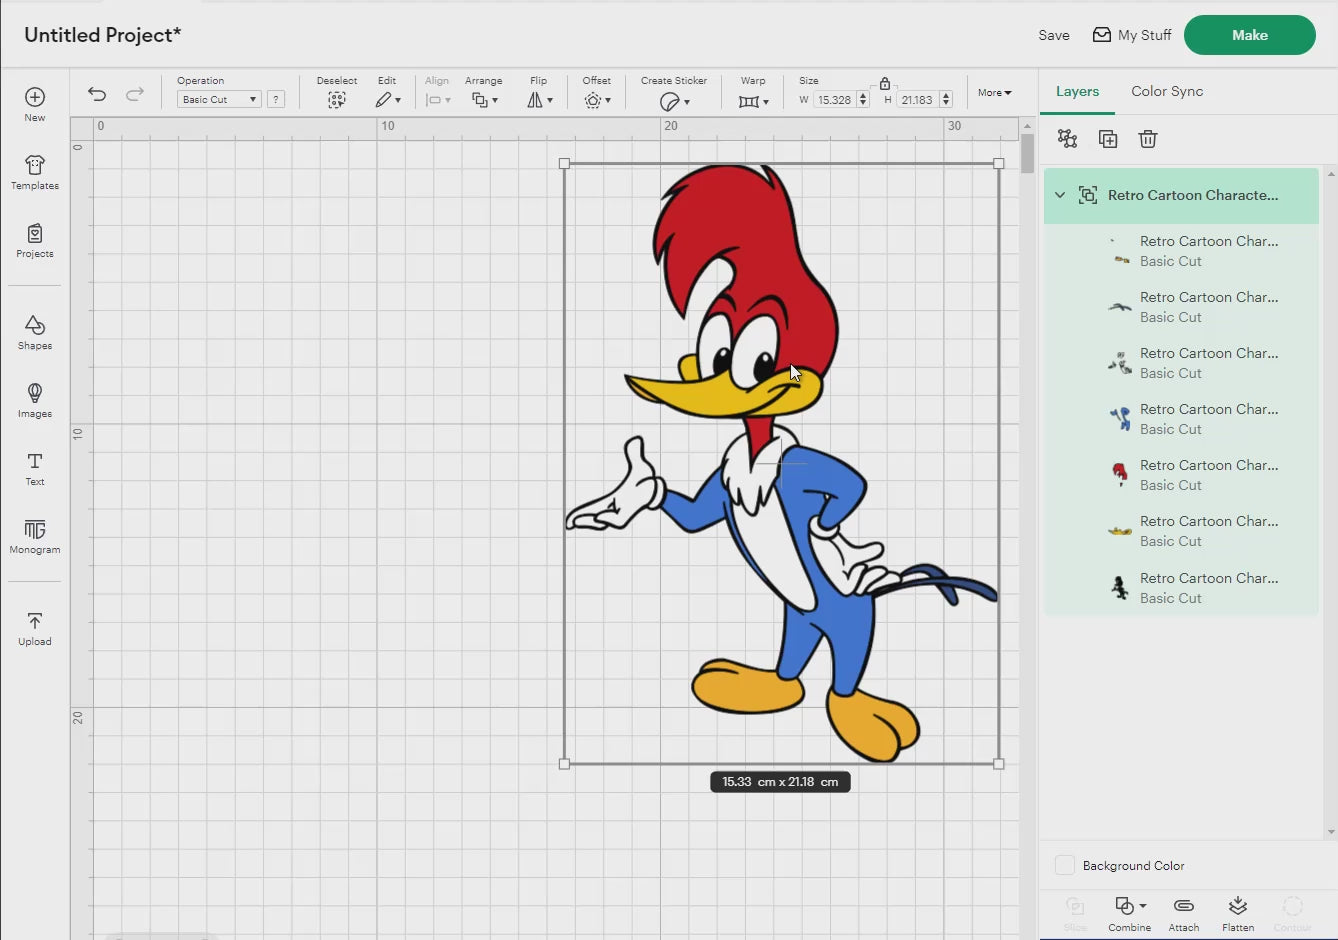Click the width W size field
1338x940 pixels.
[x=834, y=100]
